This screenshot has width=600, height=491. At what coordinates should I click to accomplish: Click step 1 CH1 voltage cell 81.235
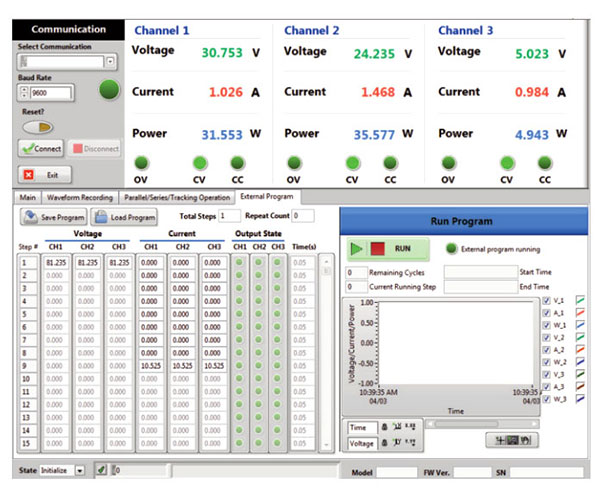[x=56, y=263]
